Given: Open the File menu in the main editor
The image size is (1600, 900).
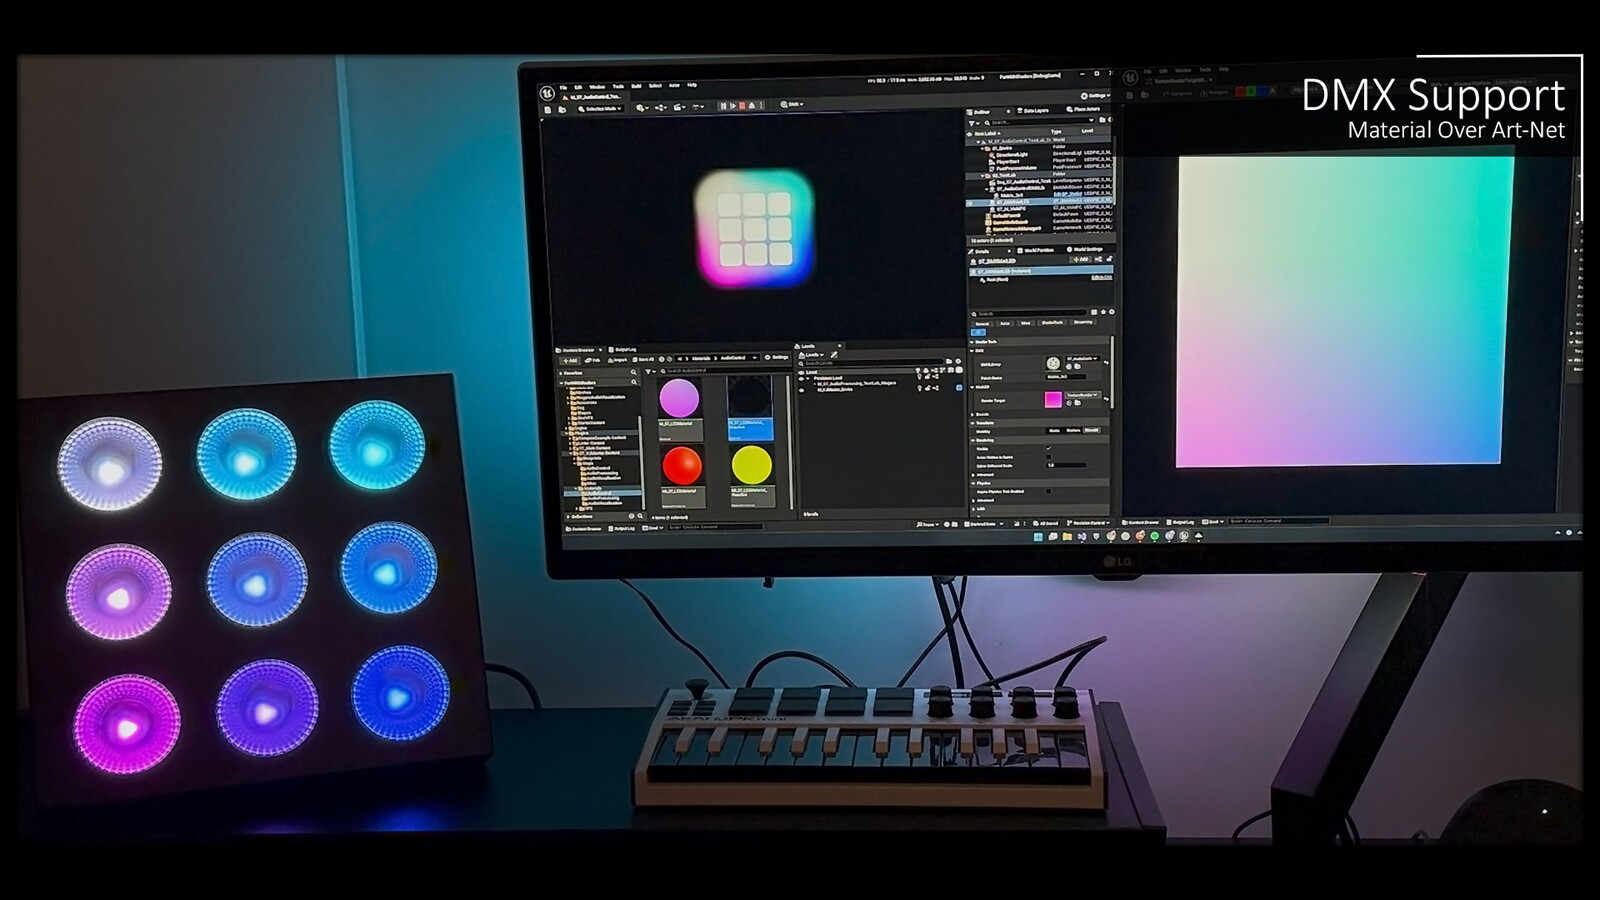Looking at the screenshot, I should [x=563, y=87].
